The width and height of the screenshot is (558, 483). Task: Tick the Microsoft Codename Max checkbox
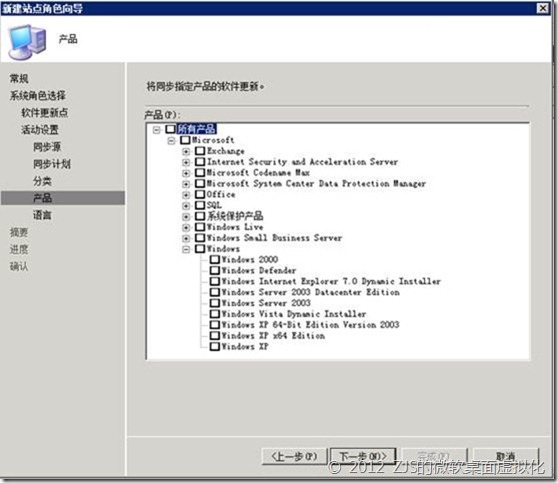200,173
